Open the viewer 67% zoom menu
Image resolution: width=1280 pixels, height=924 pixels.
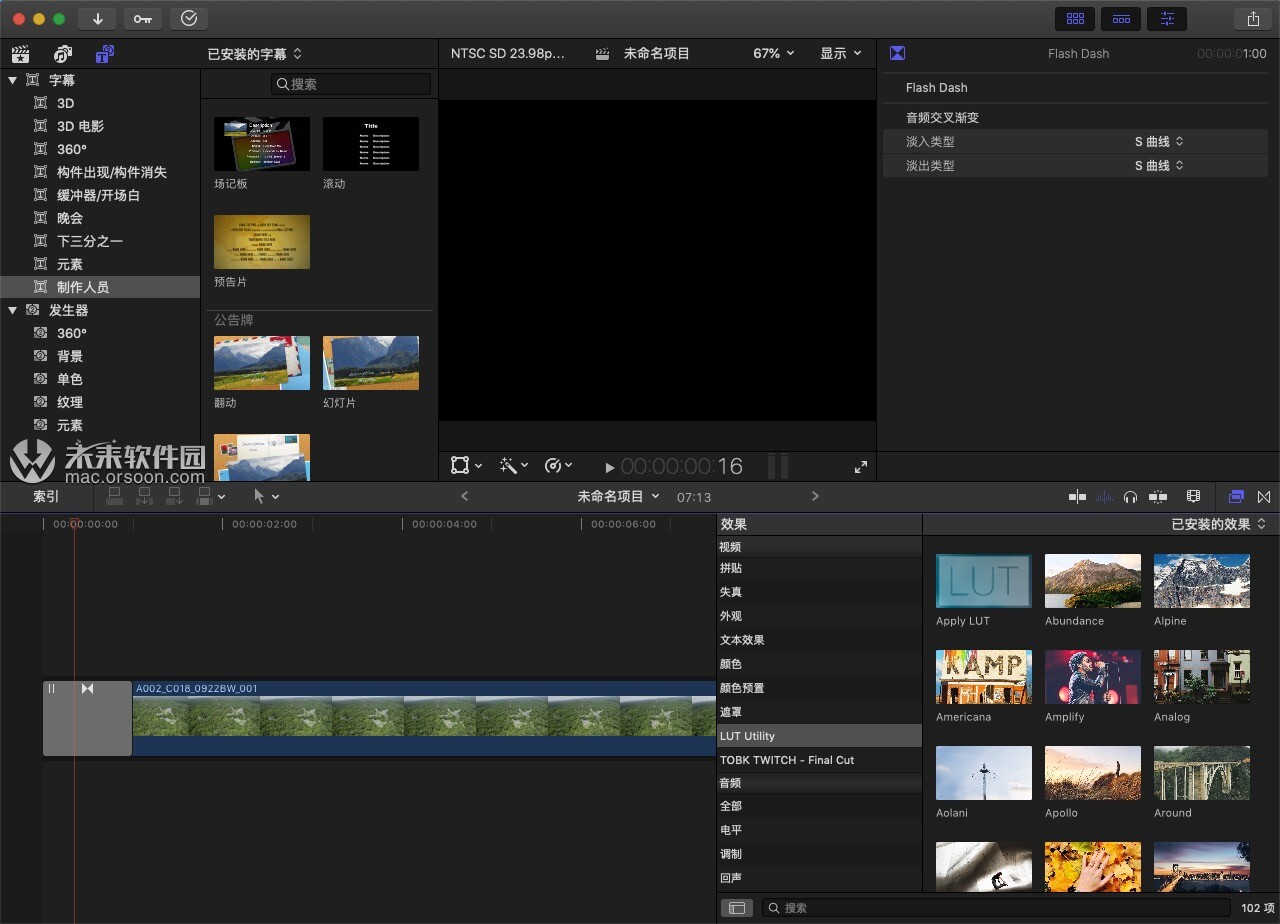click(x=774, y=54)
